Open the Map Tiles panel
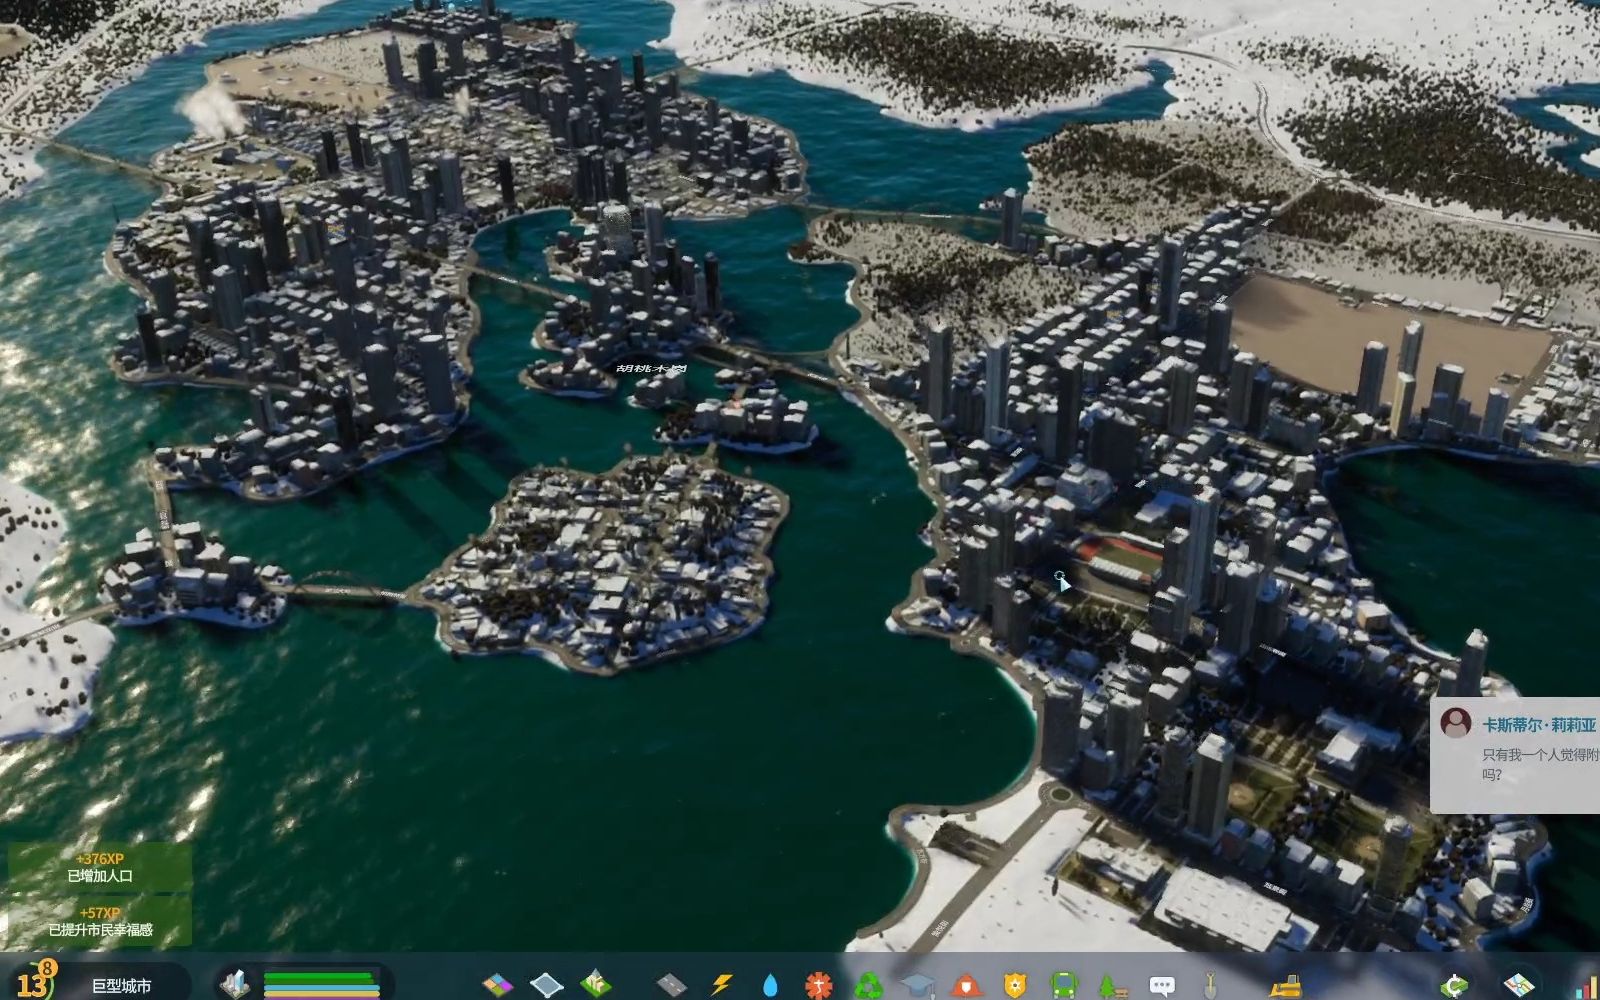Viewport: 1600px width, 1000px height. click(1519, 984)
